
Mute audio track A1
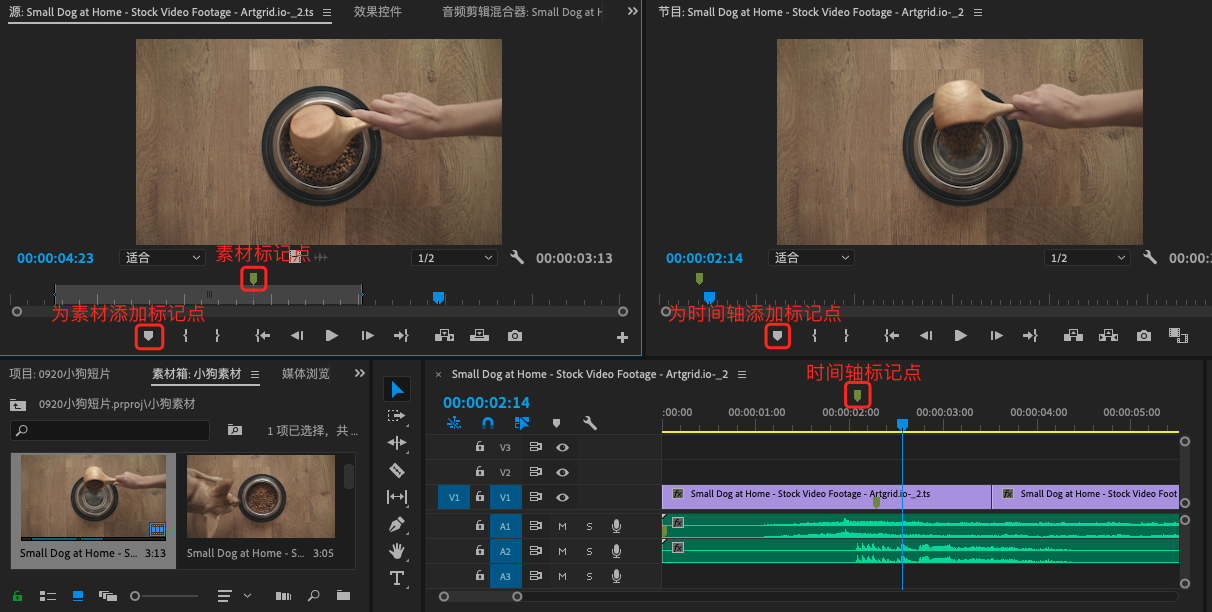click(x=562, y=525)
